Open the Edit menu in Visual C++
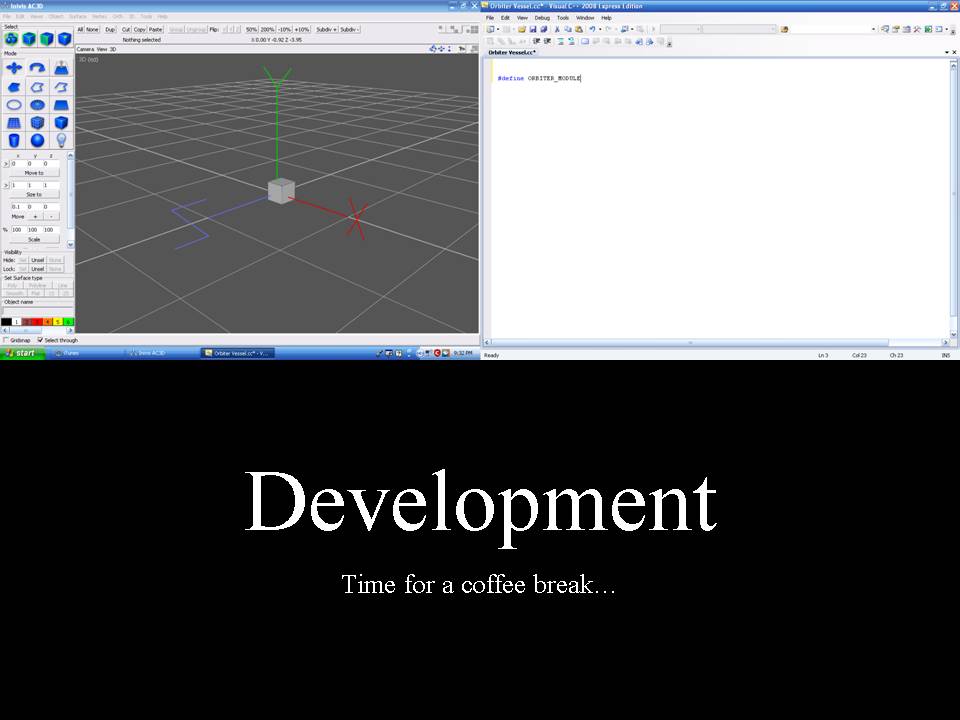 pyautogui.click(x=505, y=18)
